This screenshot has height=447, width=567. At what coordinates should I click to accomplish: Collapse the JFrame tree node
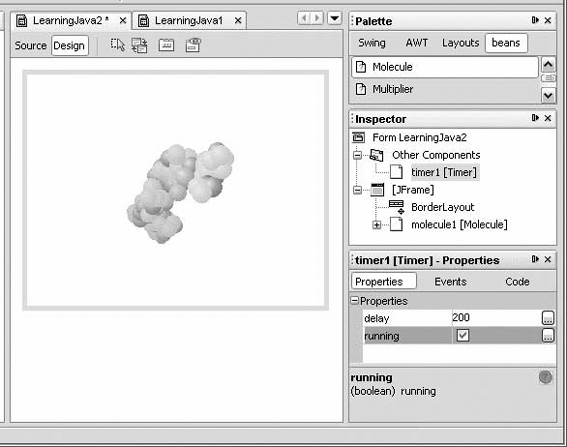point(357,190)
